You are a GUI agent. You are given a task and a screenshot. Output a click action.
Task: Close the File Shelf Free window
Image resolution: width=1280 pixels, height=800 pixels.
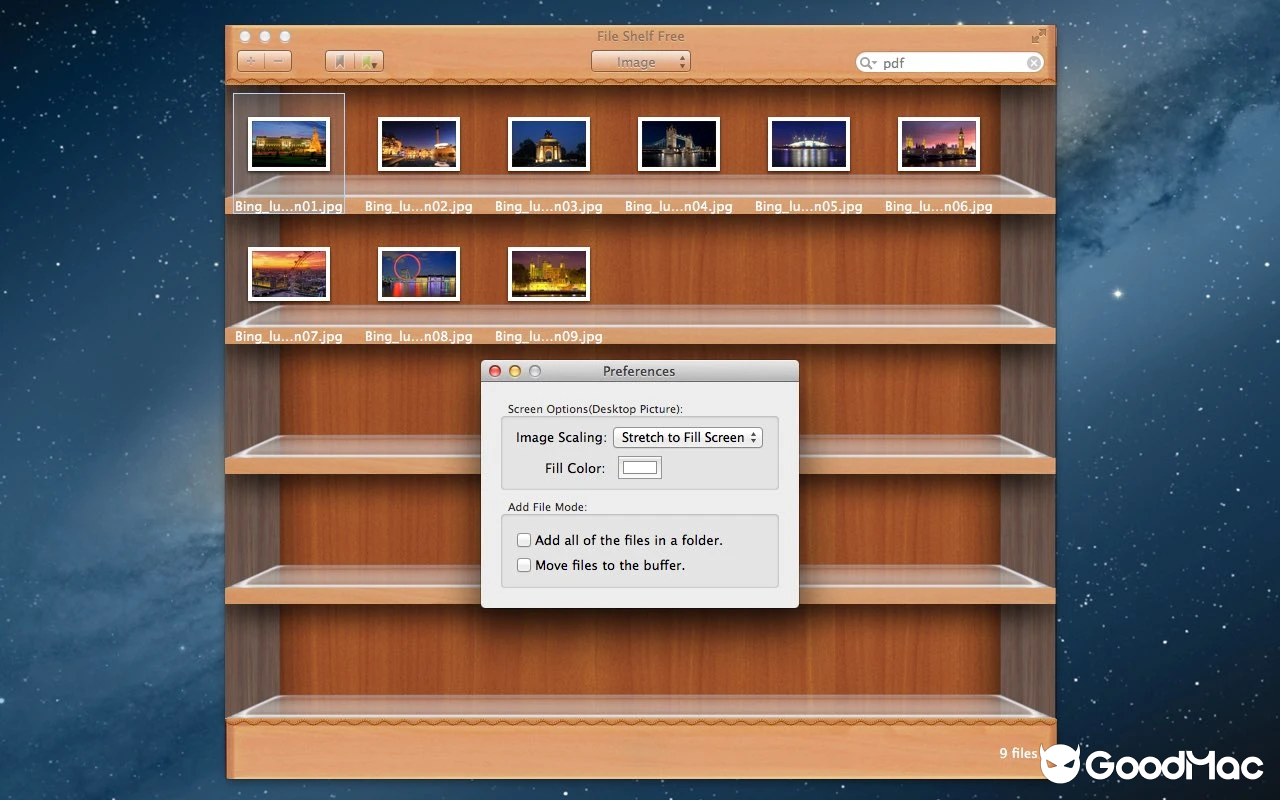pos(245,36)
